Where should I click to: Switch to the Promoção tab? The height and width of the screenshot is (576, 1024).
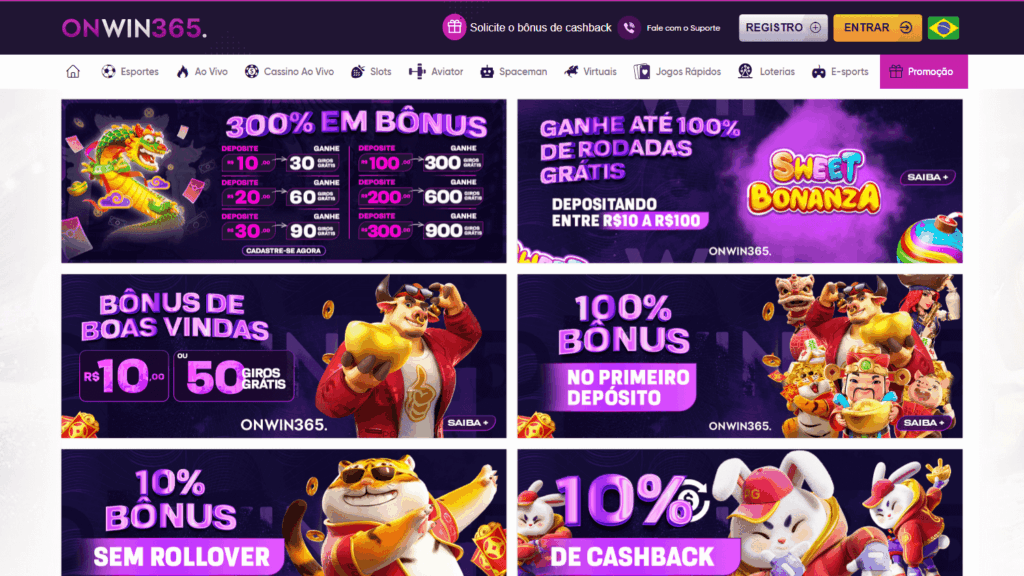[923, 72]
